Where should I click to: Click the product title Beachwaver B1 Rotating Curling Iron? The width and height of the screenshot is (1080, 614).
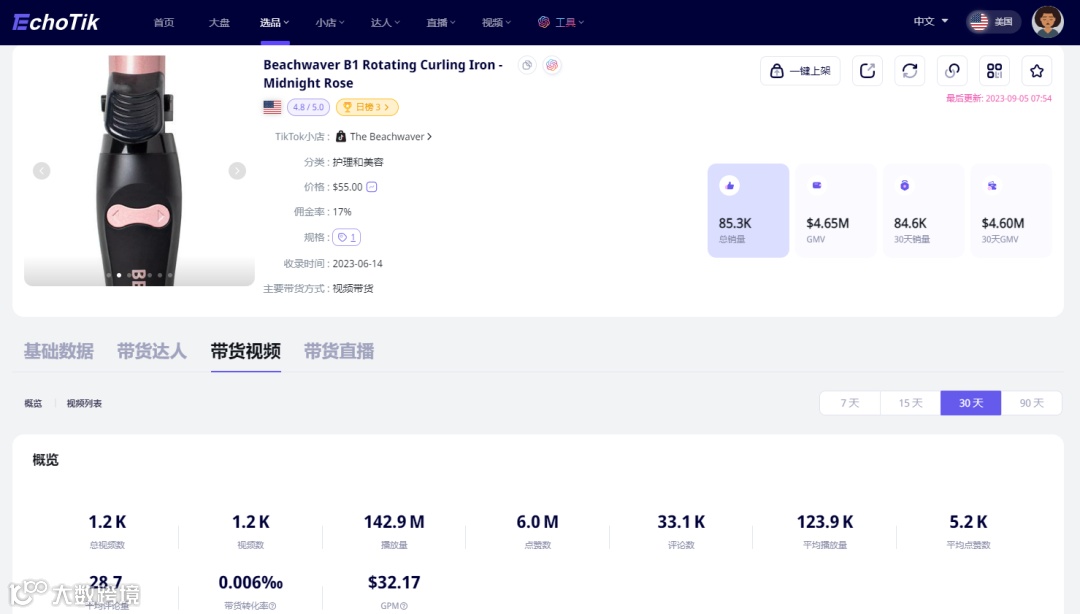coord(383,74)
